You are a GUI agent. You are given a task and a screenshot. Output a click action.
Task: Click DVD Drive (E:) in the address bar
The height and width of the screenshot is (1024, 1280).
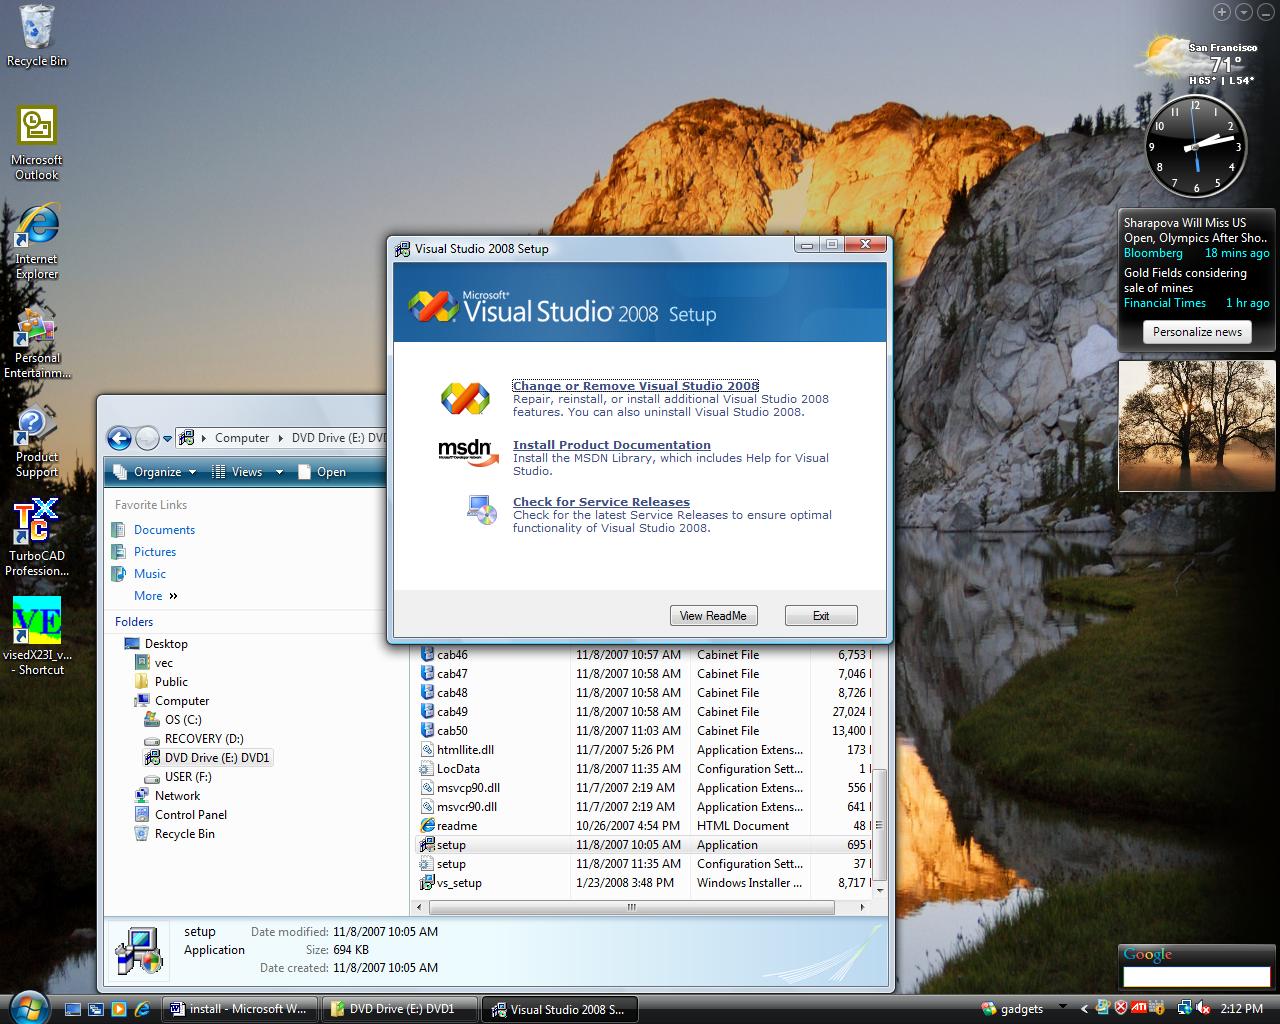338,438
